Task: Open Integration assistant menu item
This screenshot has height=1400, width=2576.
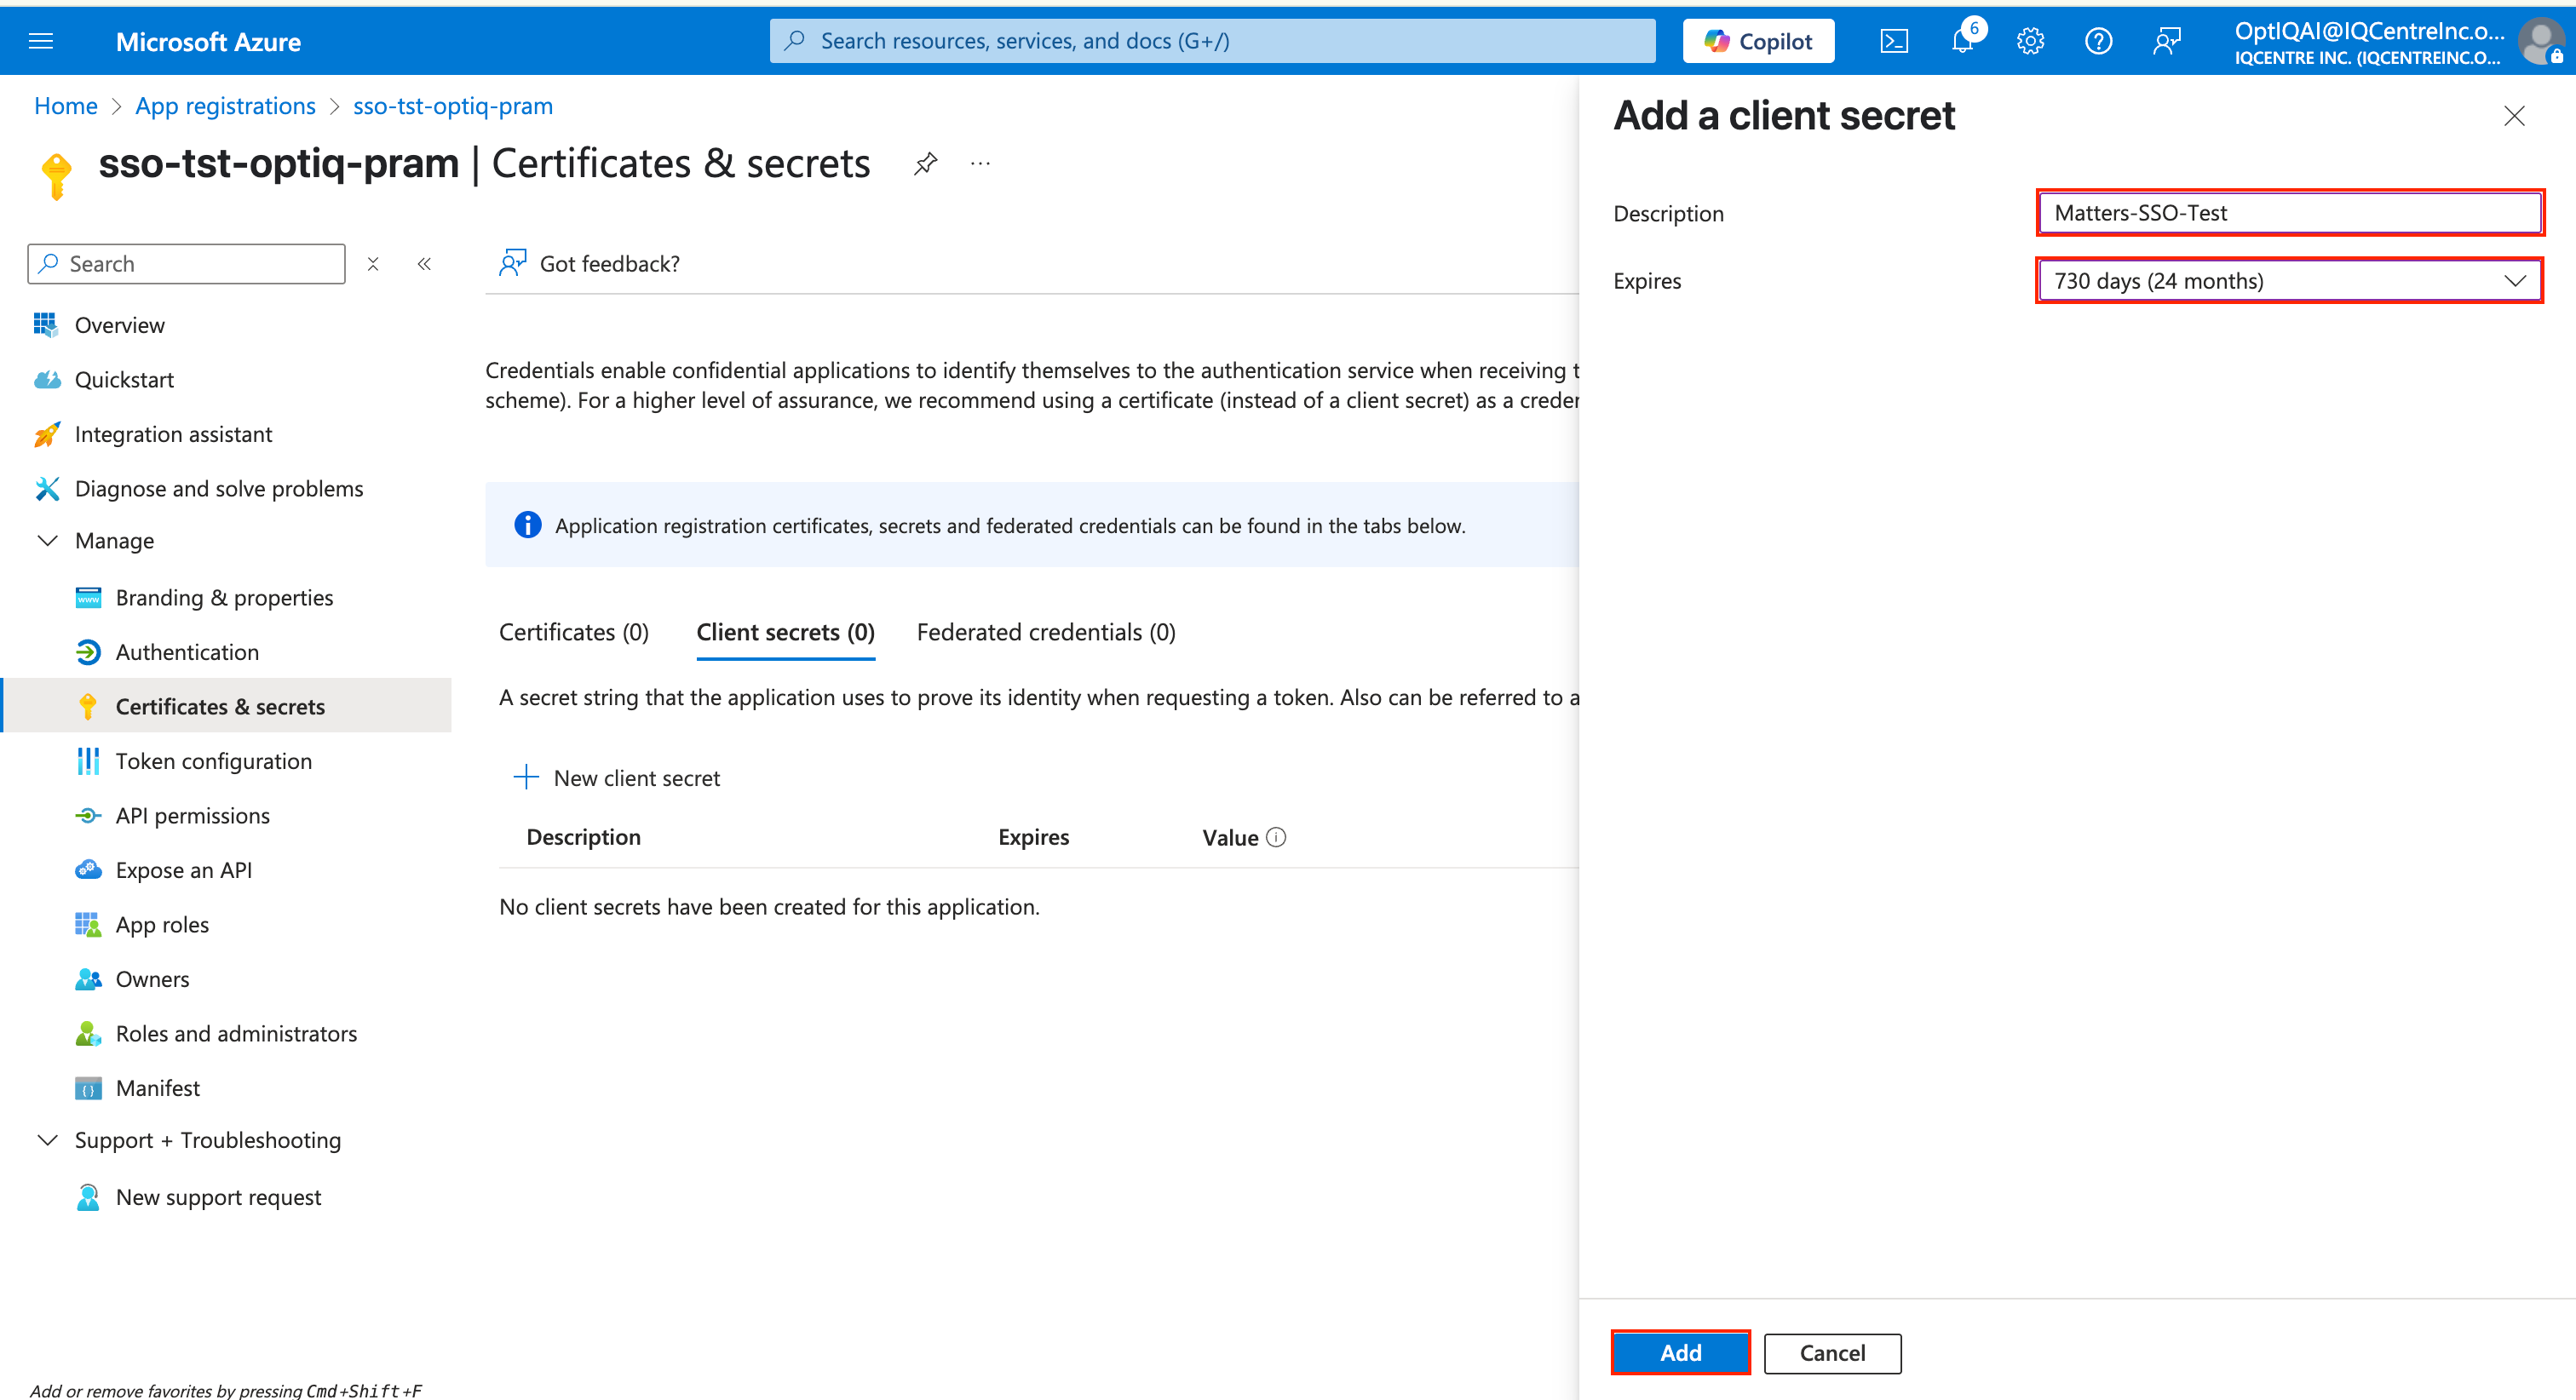Action: pyautogui.click(x=174, y=434)
